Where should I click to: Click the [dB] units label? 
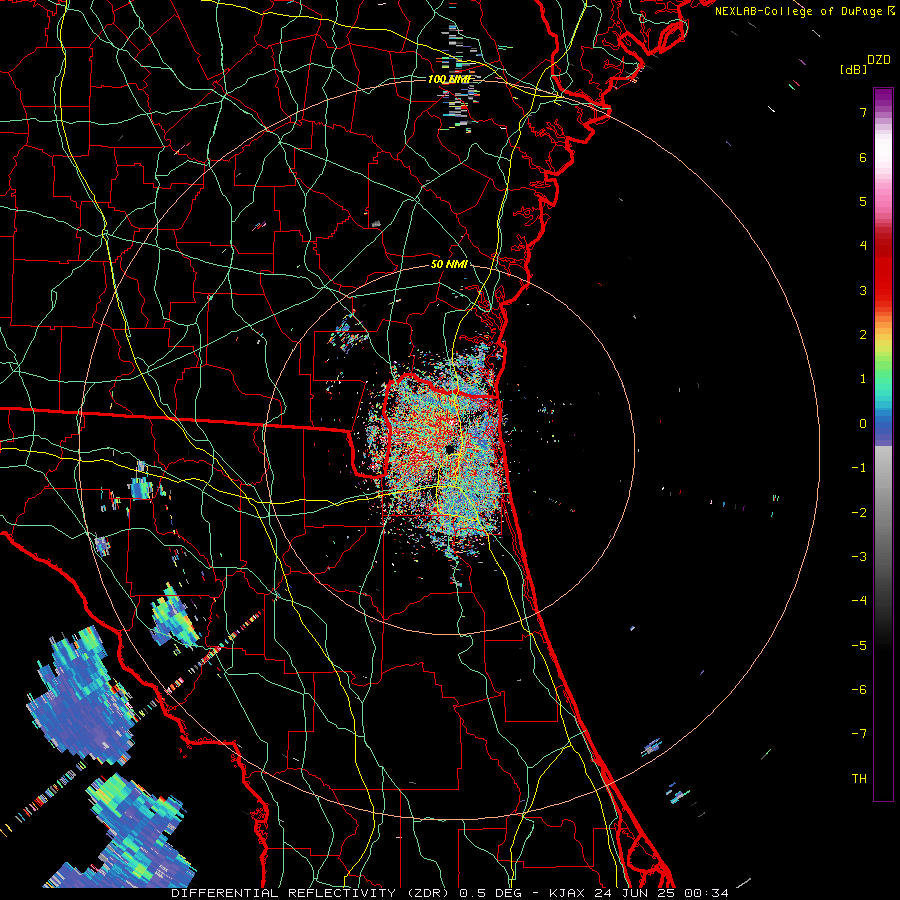point(853,69)
